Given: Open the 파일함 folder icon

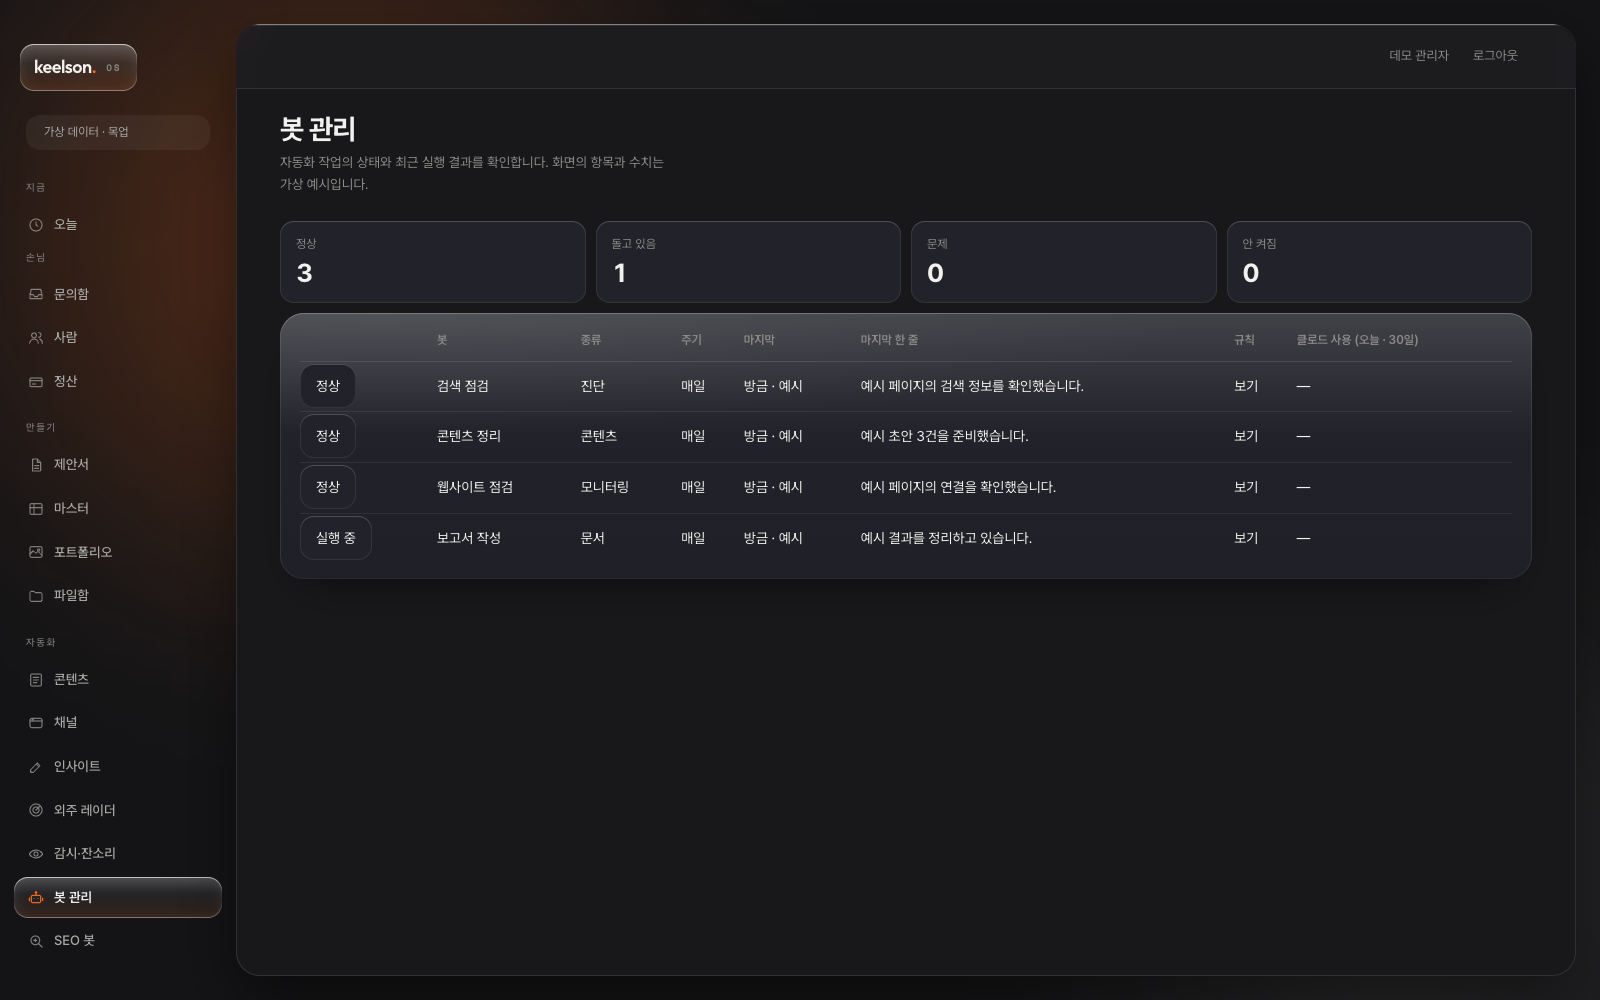Looking at the screenshot, I should click(x=36, y=596).
